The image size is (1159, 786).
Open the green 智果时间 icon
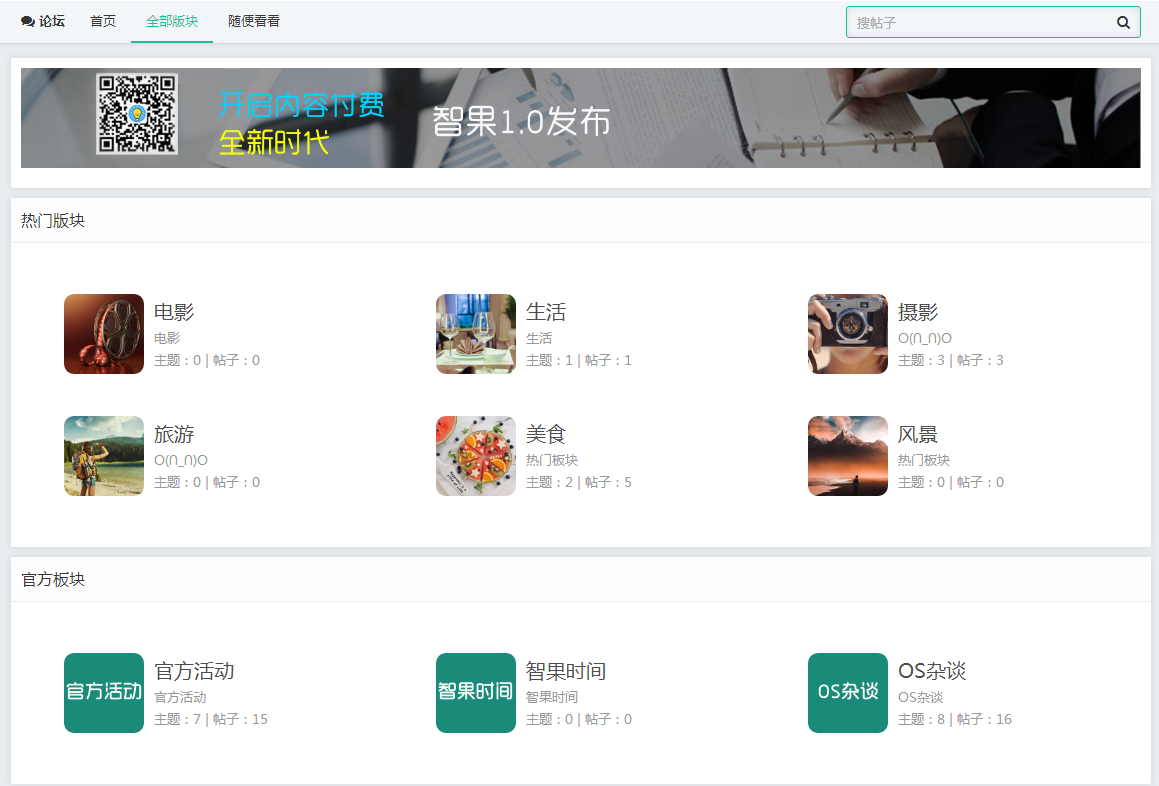475,693
